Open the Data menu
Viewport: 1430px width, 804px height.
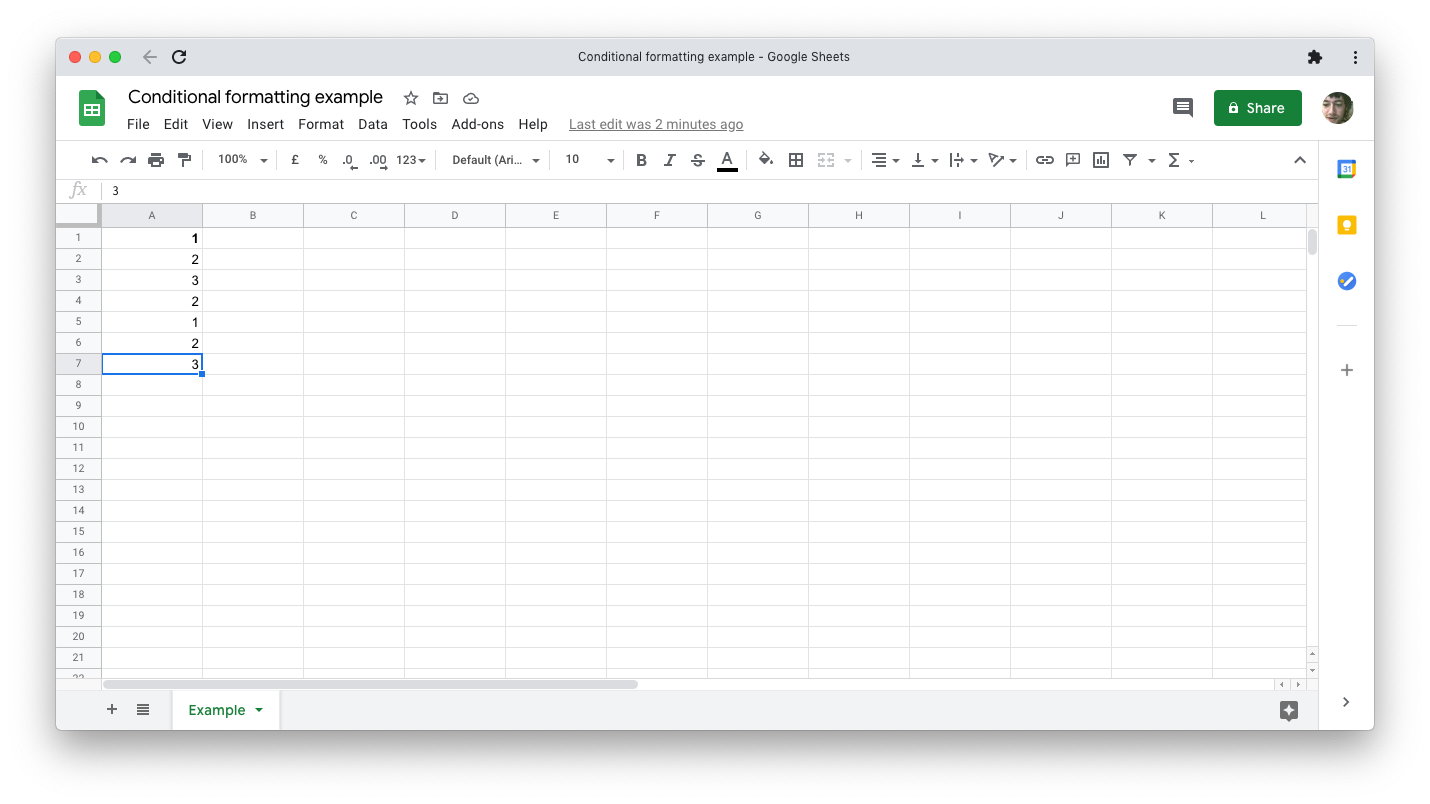(x=373, y=124)
